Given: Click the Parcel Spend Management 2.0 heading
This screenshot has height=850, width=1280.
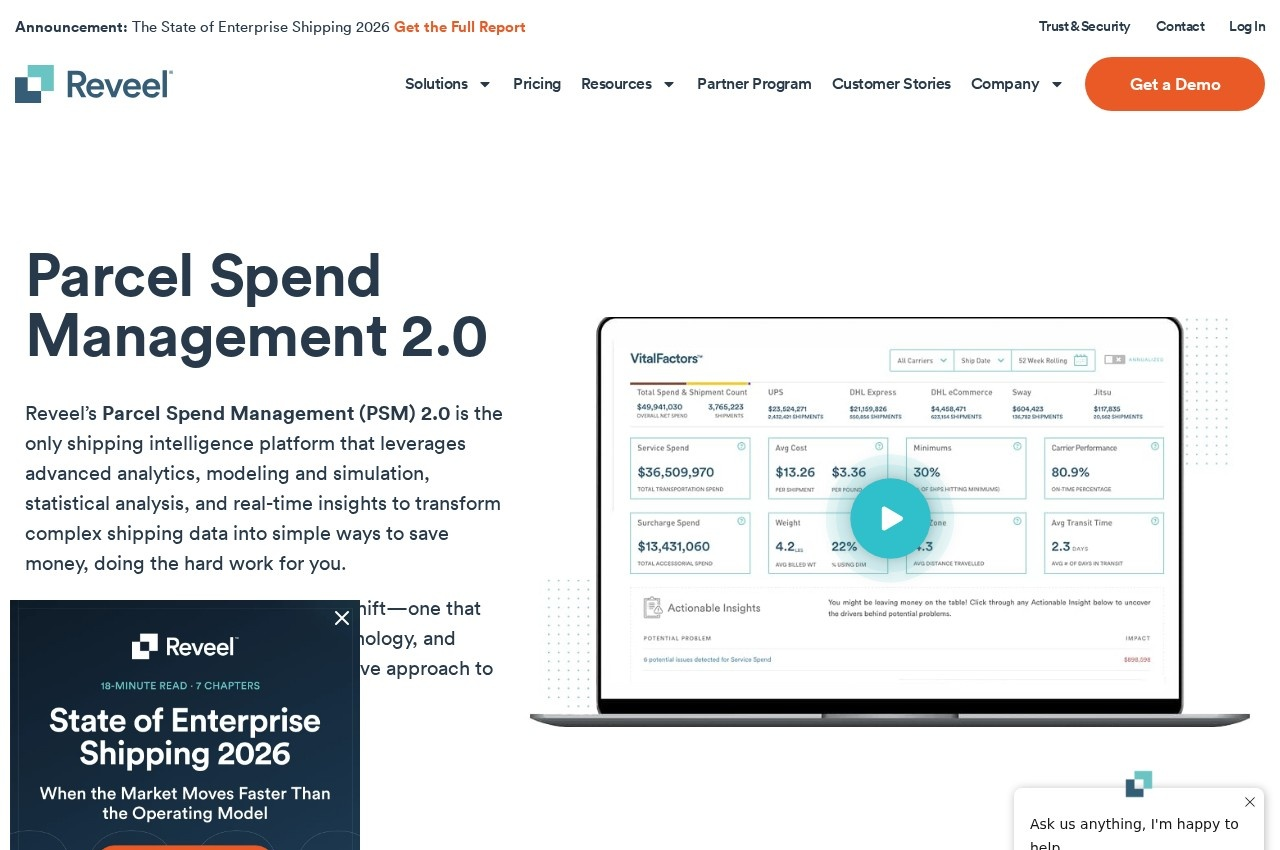Looking at the screenshot, I should [256, 305].
